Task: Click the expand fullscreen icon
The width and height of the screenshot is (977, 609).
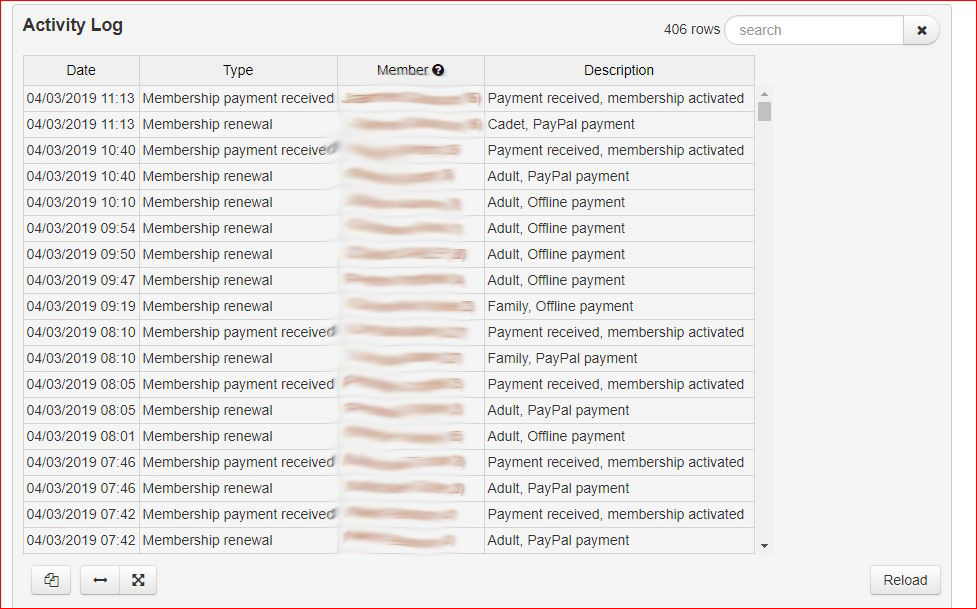Action: click(x=138, y=580)
